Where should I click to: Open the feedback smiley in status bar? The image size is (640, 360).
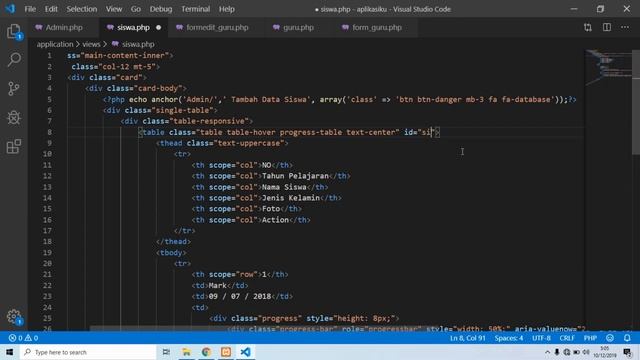pyautogui.click(x=610, y=338)
